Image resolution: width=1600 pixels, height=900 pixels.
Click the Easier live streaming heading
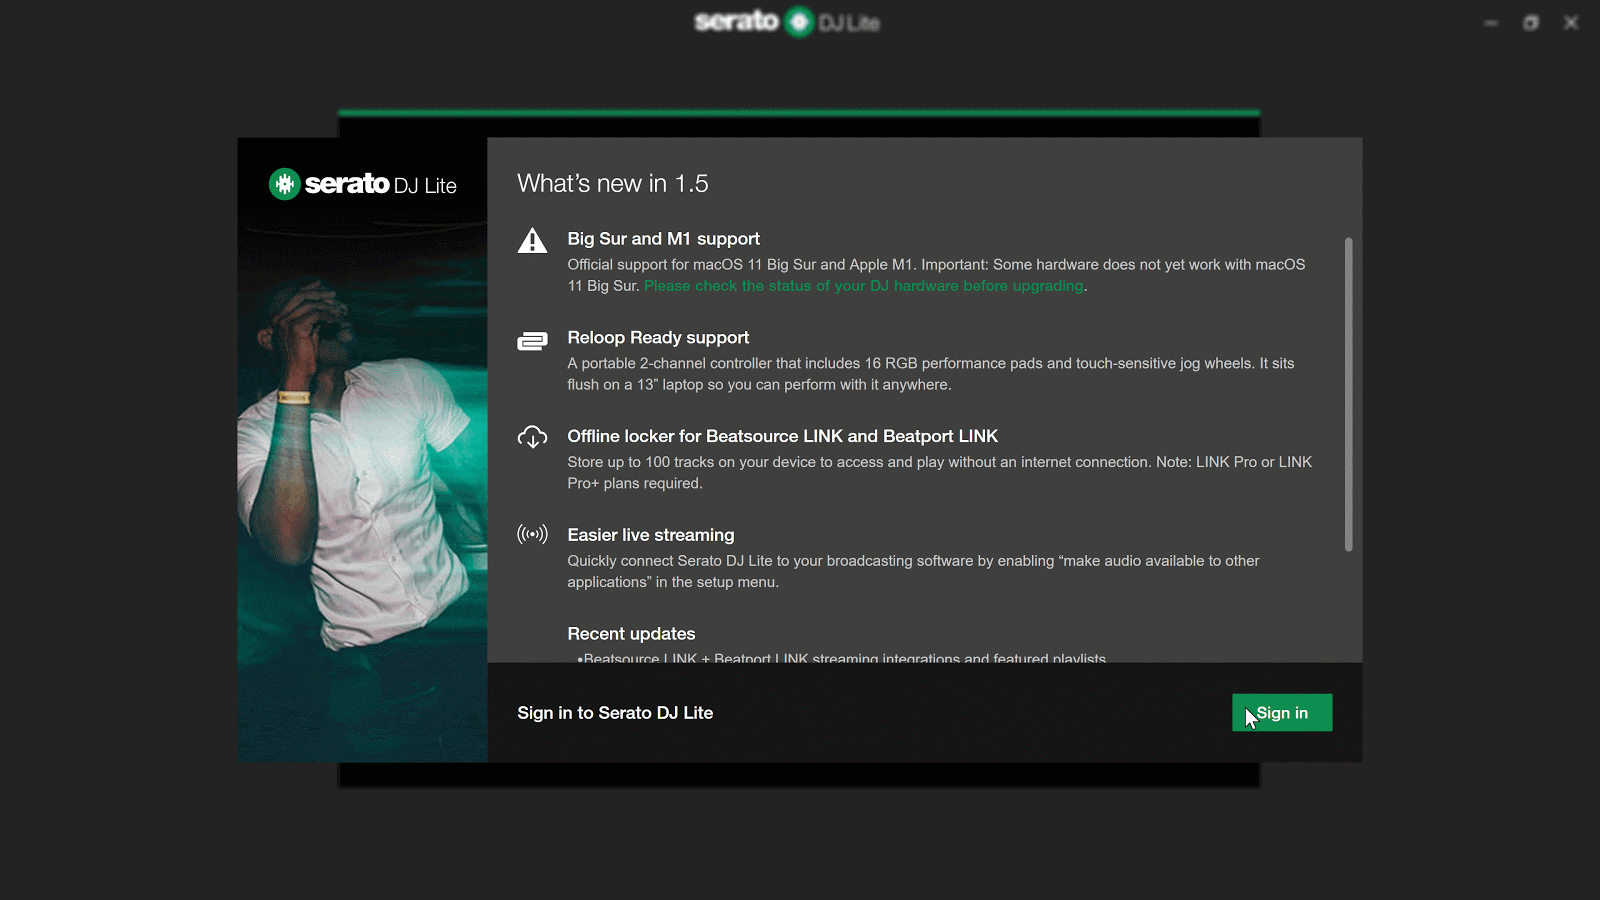[x=650, y=535]
